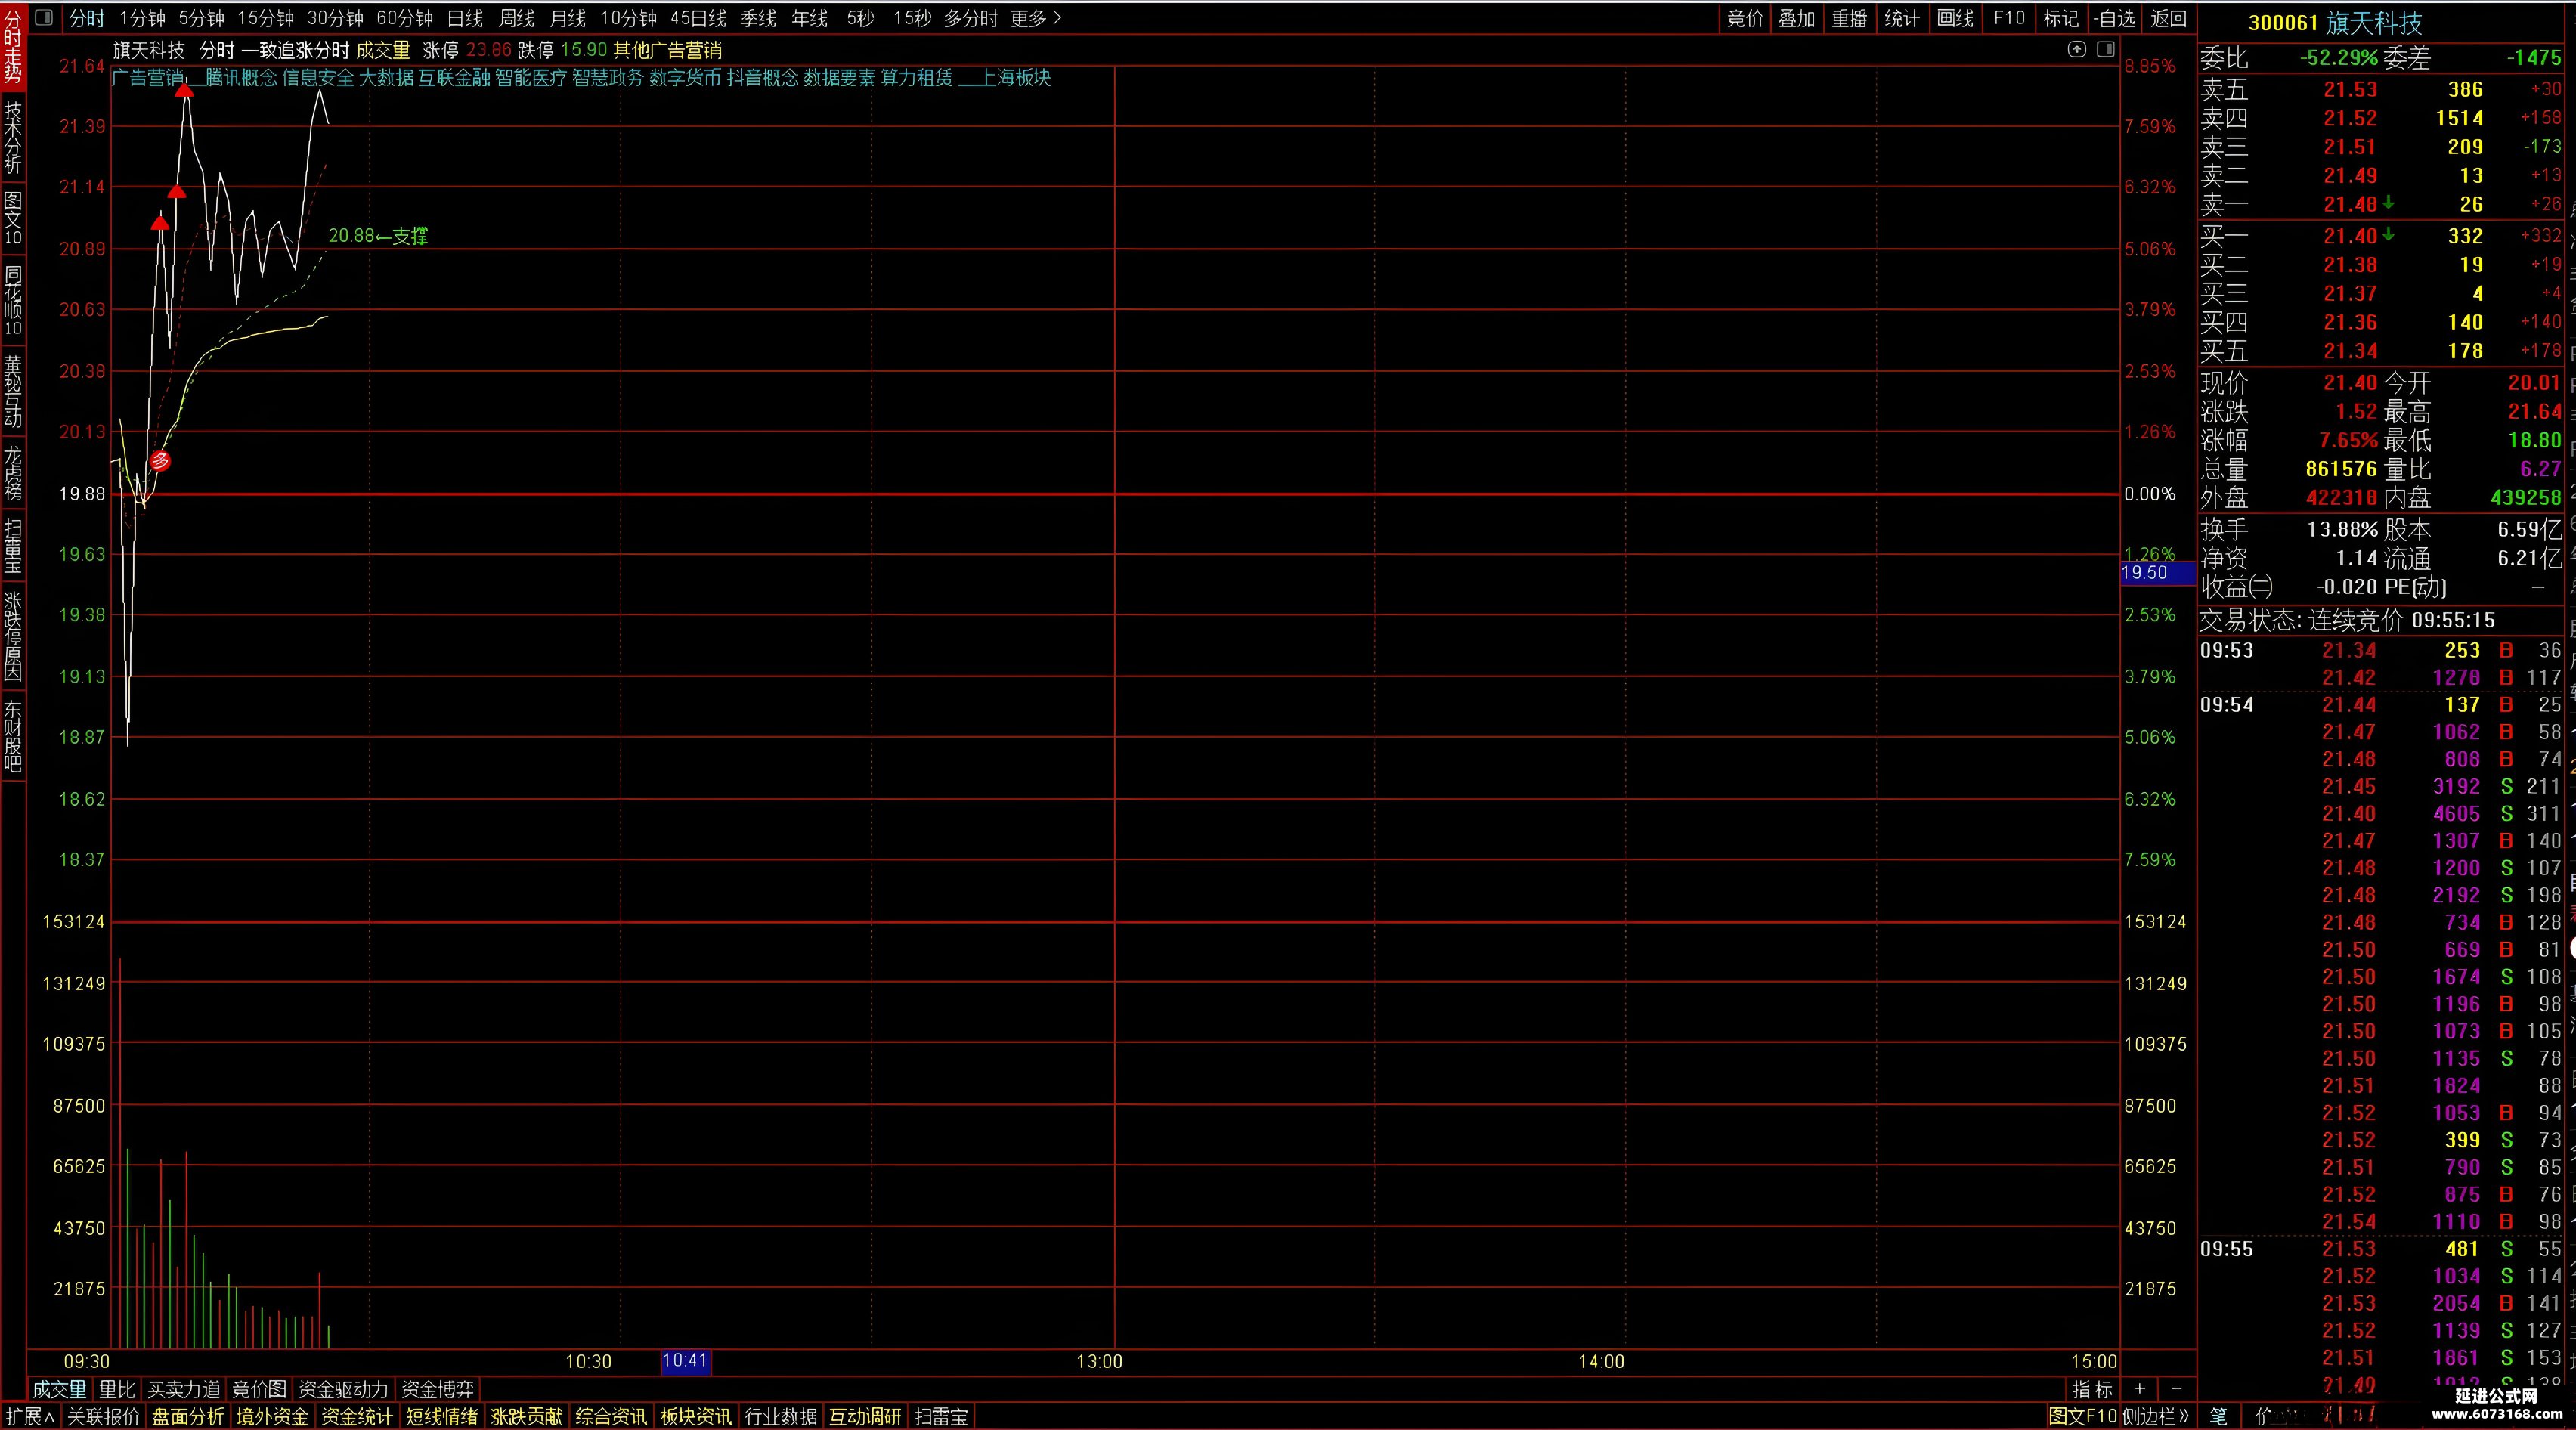Screen dimensions: 2576x1430
Task: Toggle 叠加 overlay in the top toolbar
Action: pos(1796,18)
